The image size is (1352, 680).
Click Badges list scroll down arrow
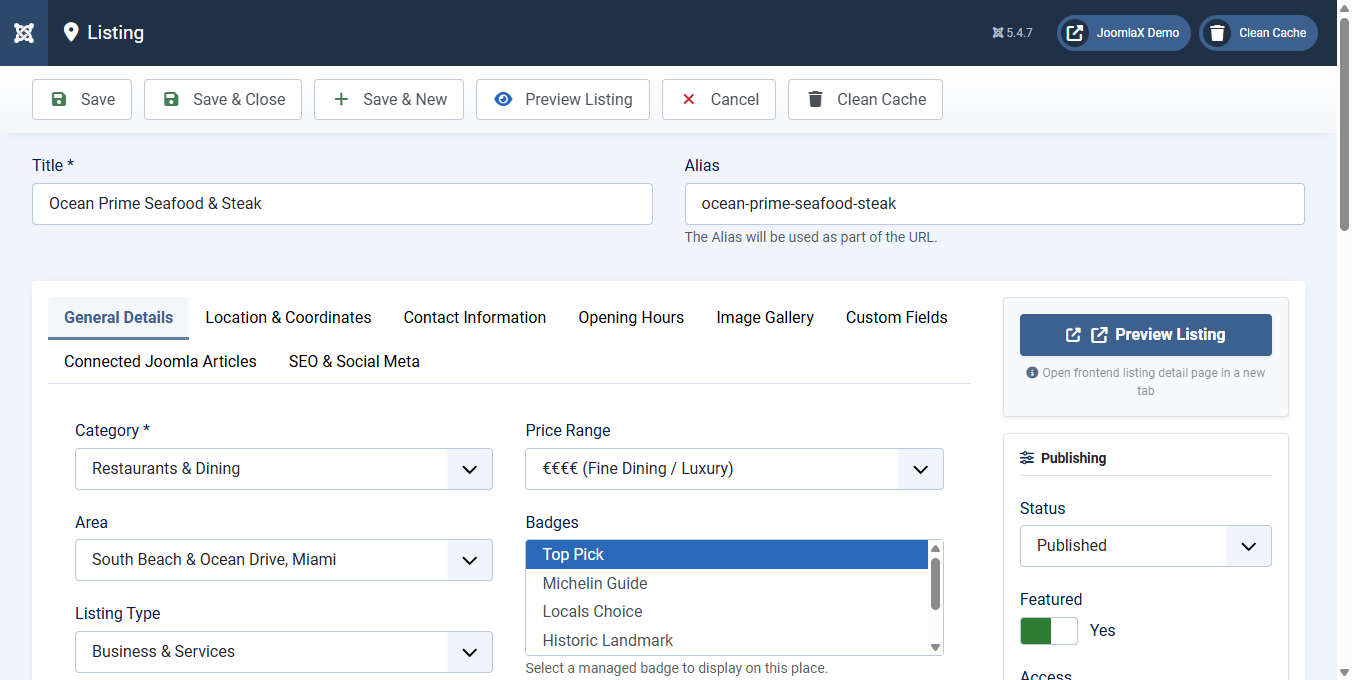tap(936, 648)
